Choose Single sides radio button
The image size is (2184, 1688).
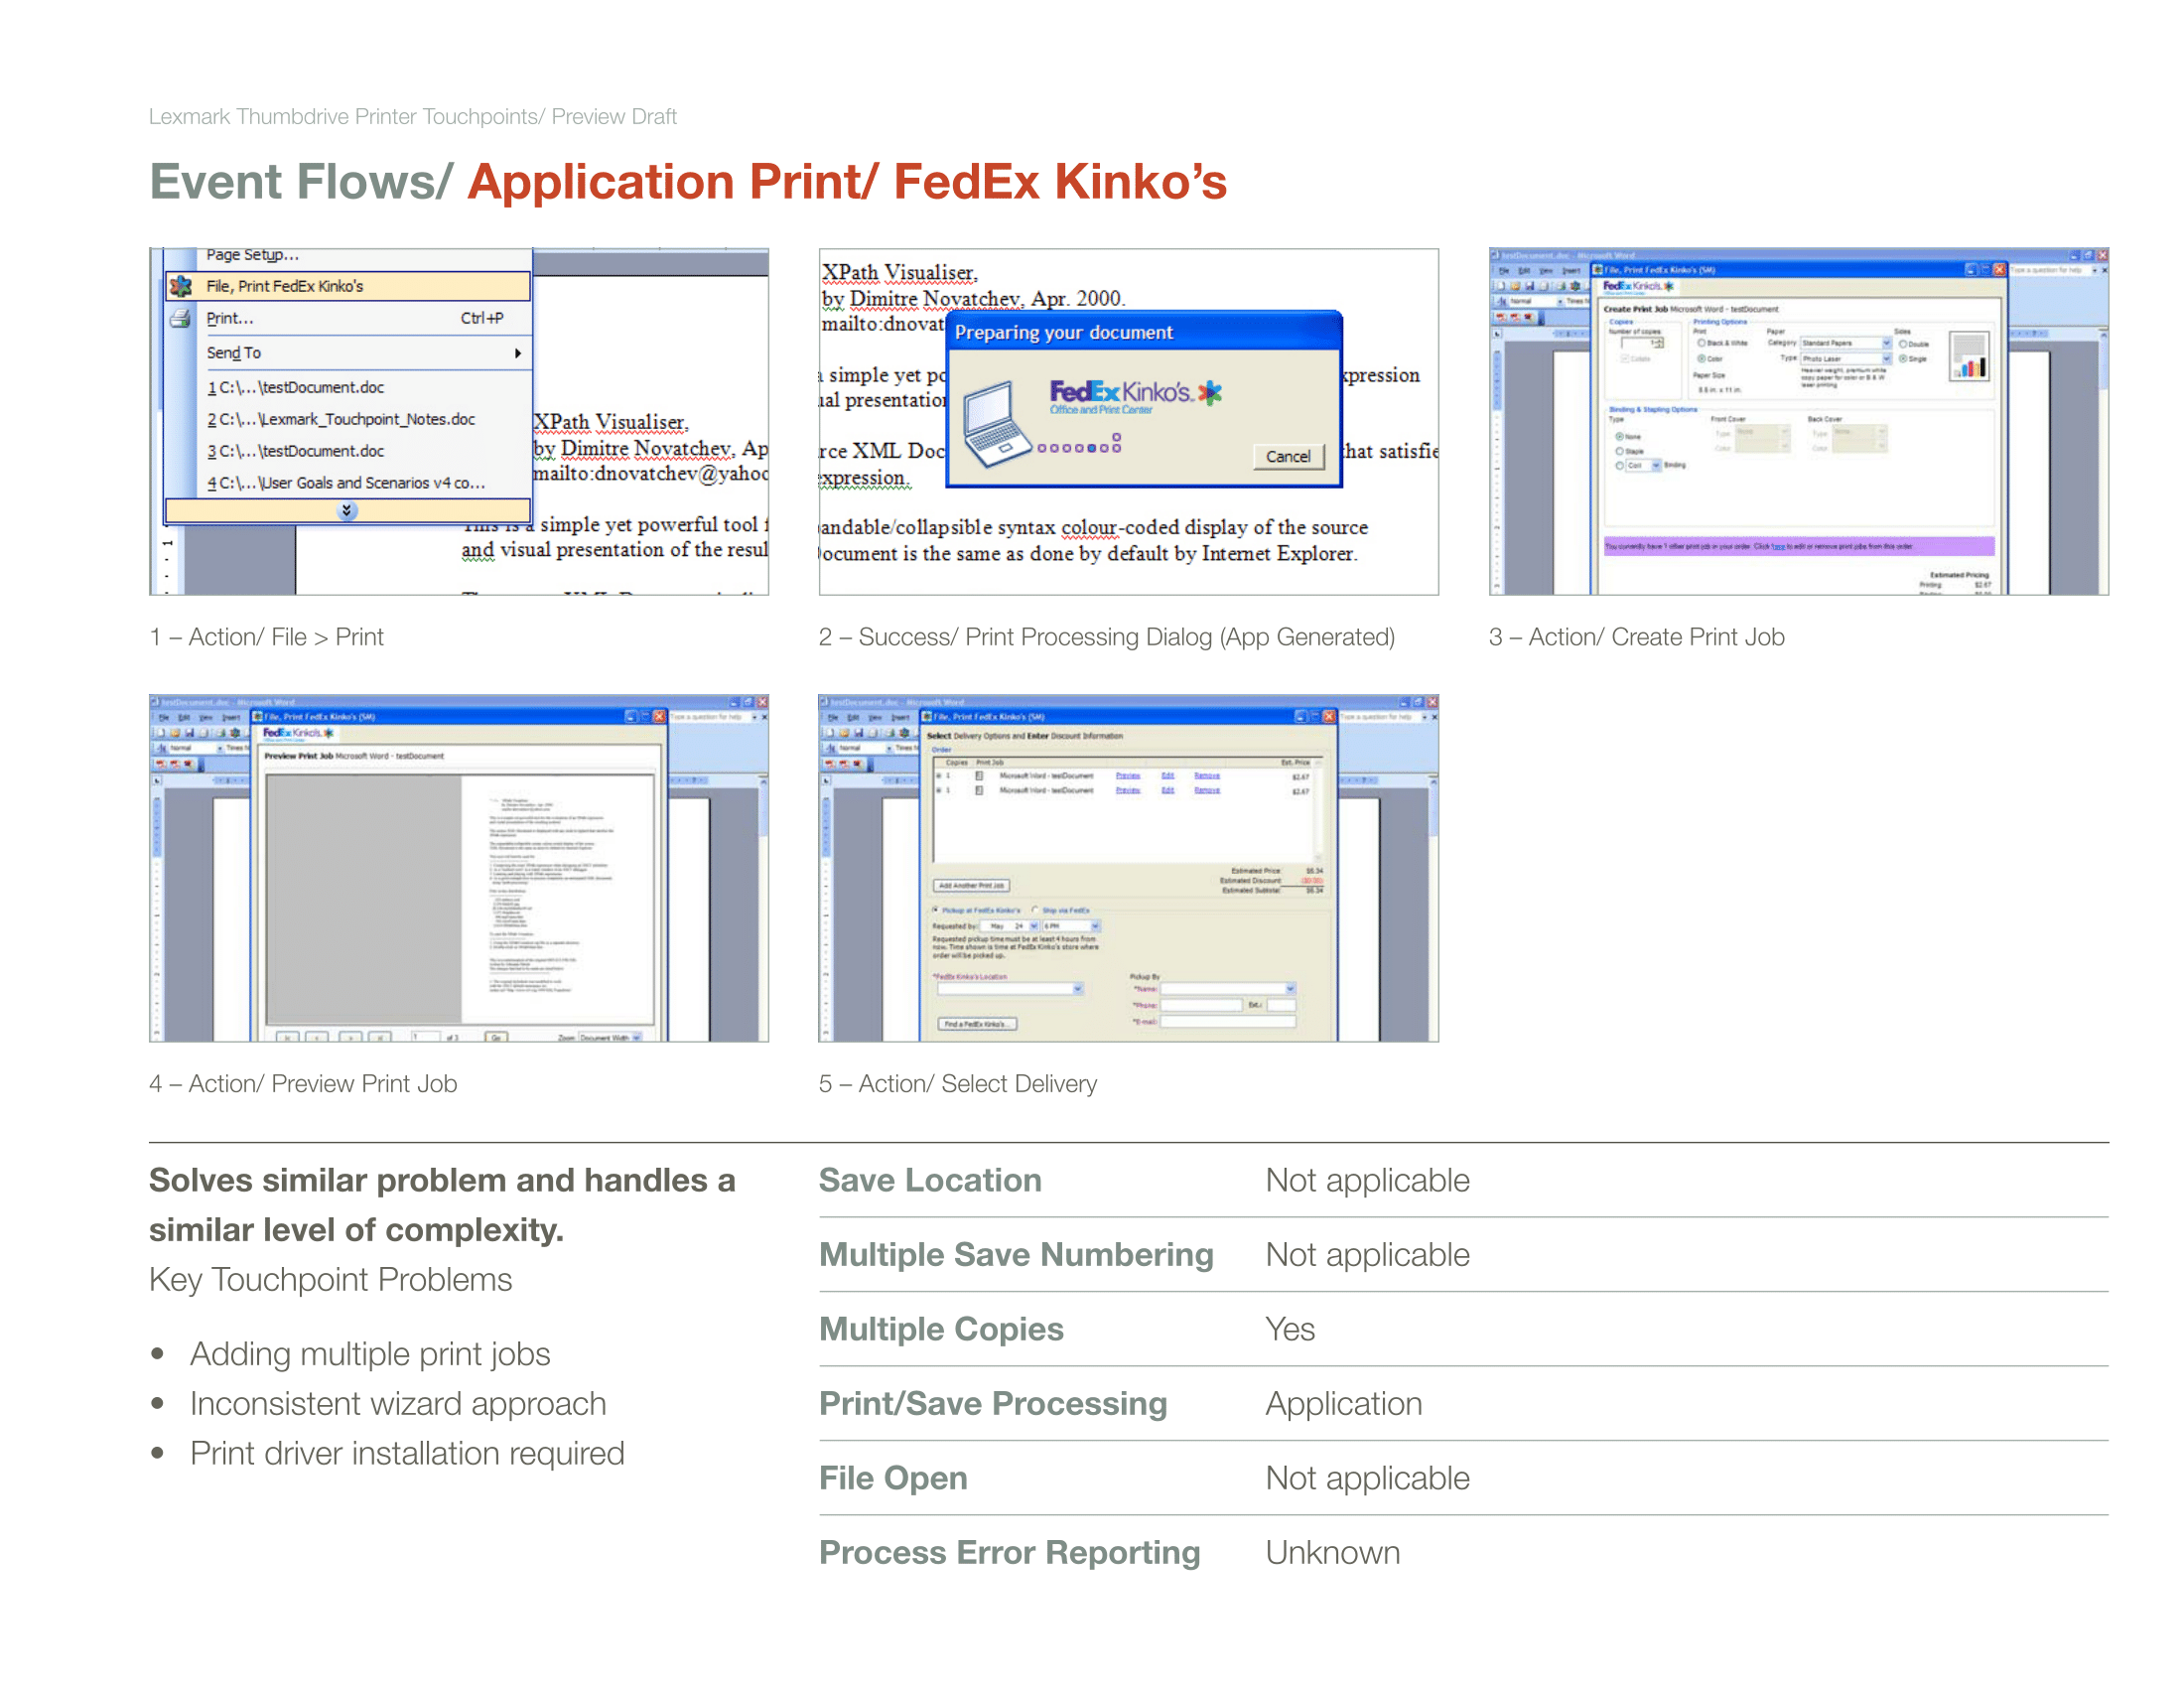(x=1903, y=358)
